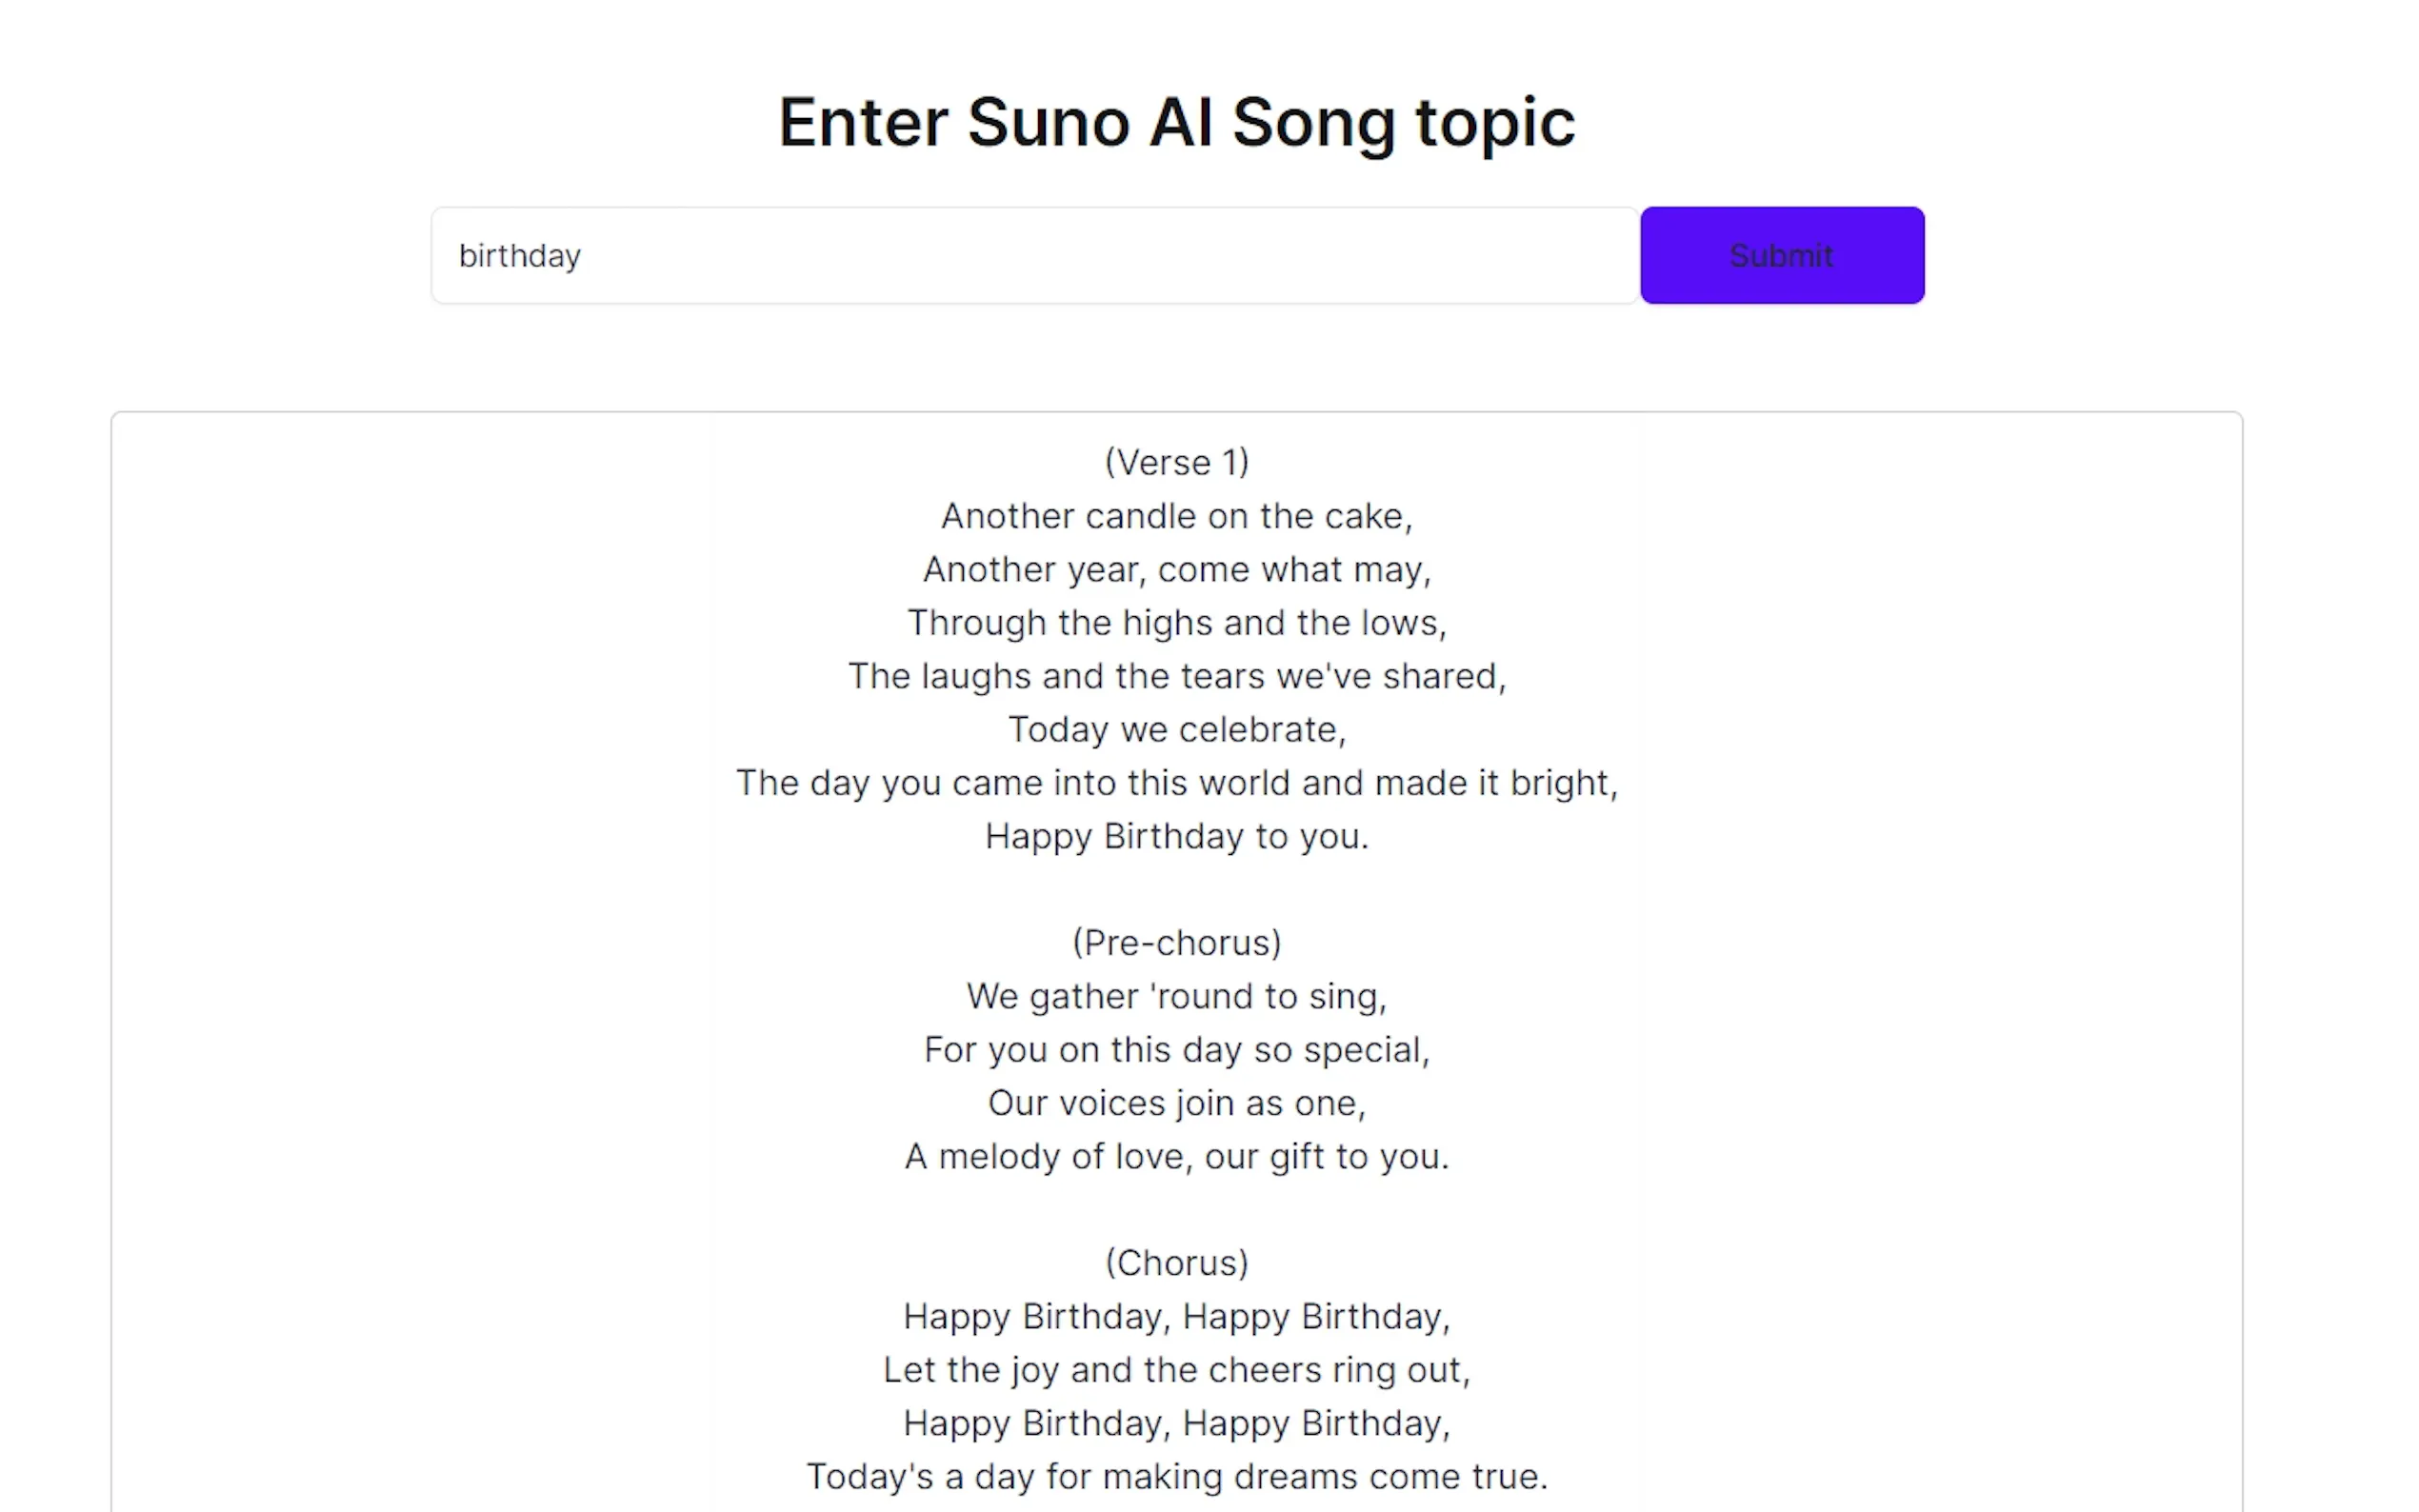Select 'Today's a day for making dreams come true.'
Image resolution: width=2419 pixels, height=1512 pixels.
[x=1176, y=1475]
